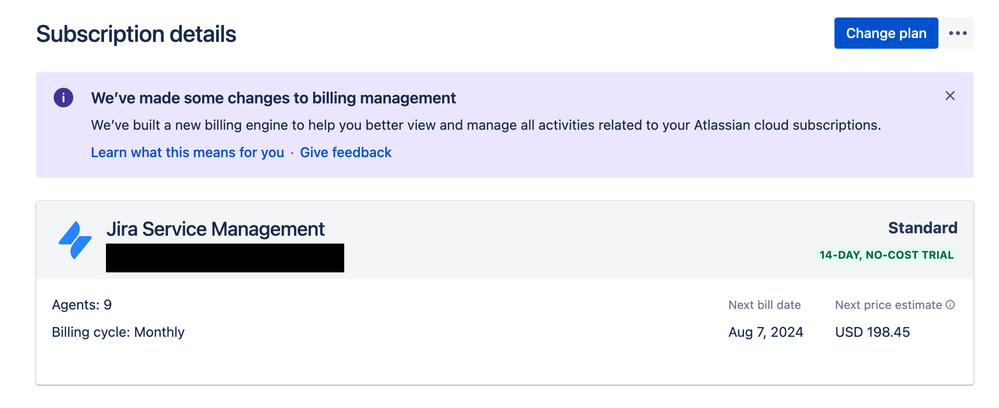This screenshot has height=408, width=999.
Task: Click the USD 198.45 price estimate
Action: (x=872, y=332)
